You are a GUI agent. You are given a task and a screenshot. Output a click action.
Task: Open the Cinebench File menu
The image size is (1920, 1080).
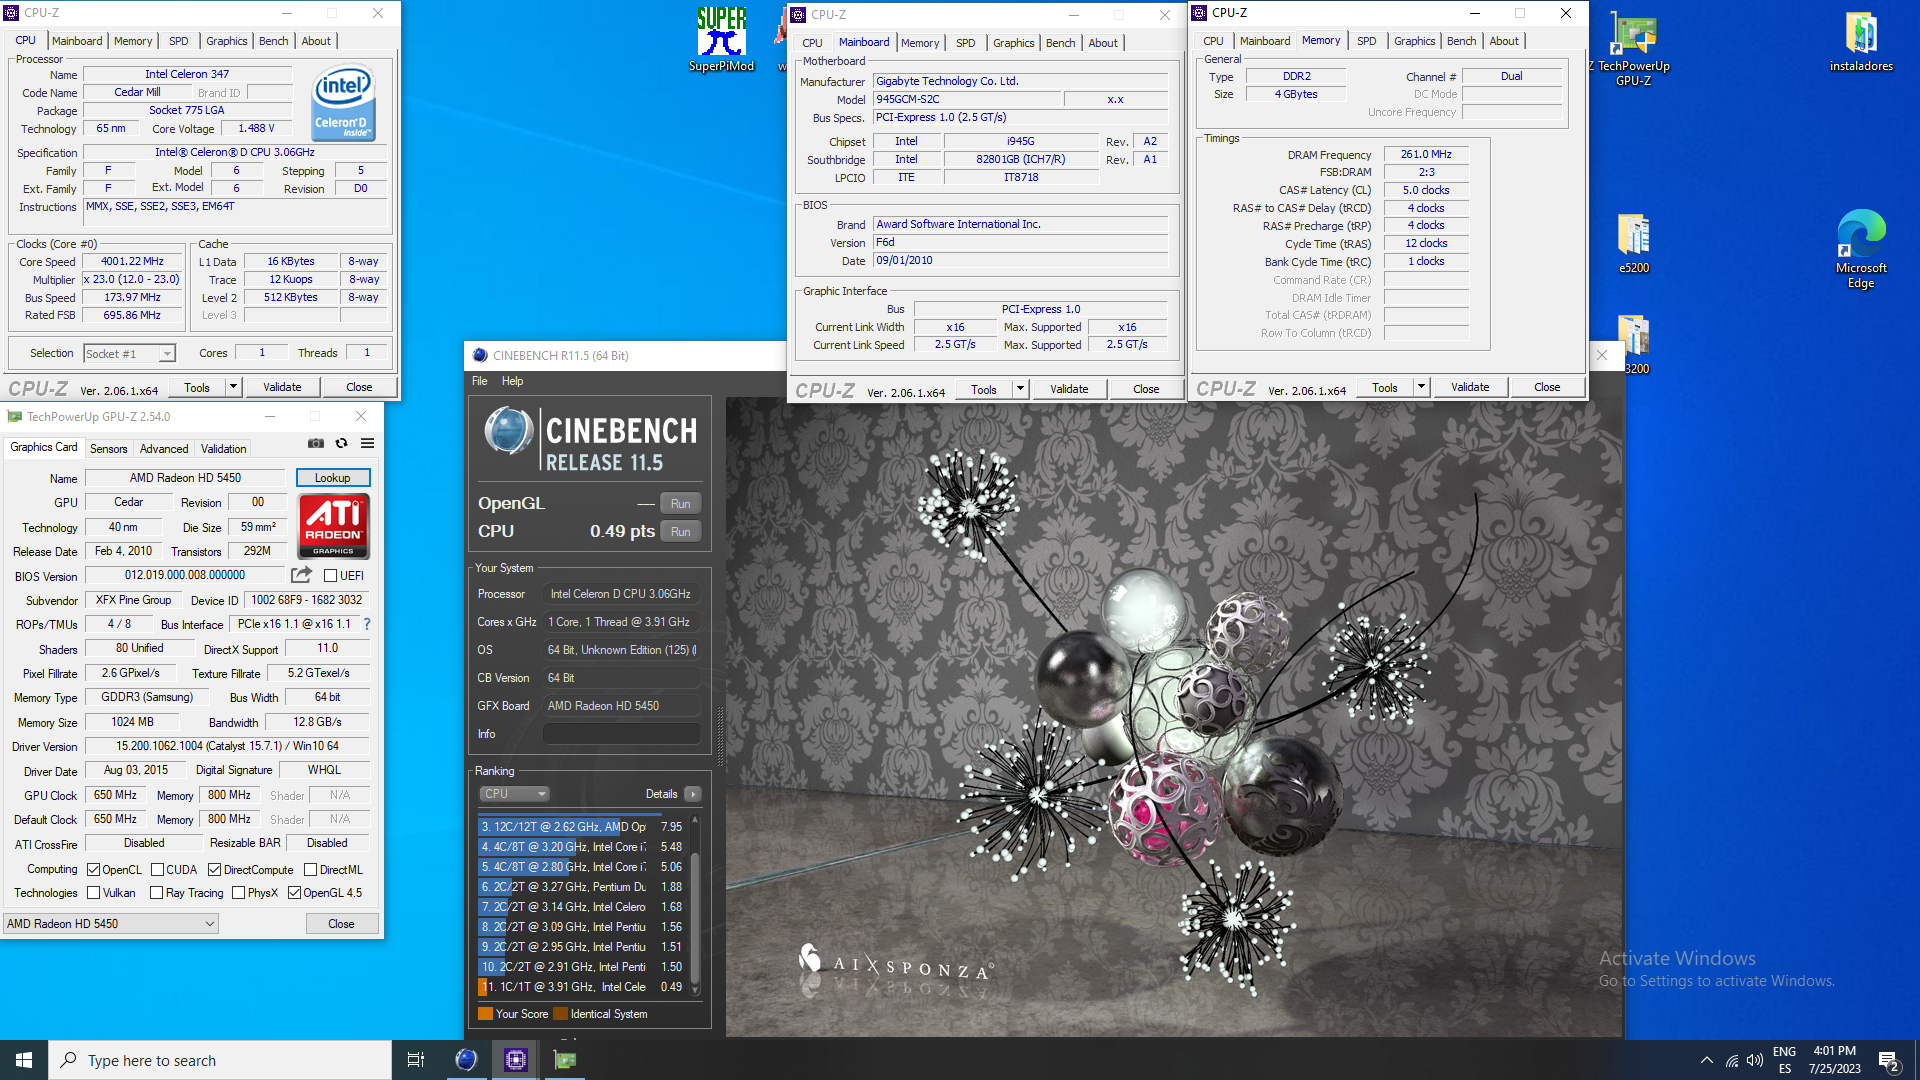coord(480,381)
